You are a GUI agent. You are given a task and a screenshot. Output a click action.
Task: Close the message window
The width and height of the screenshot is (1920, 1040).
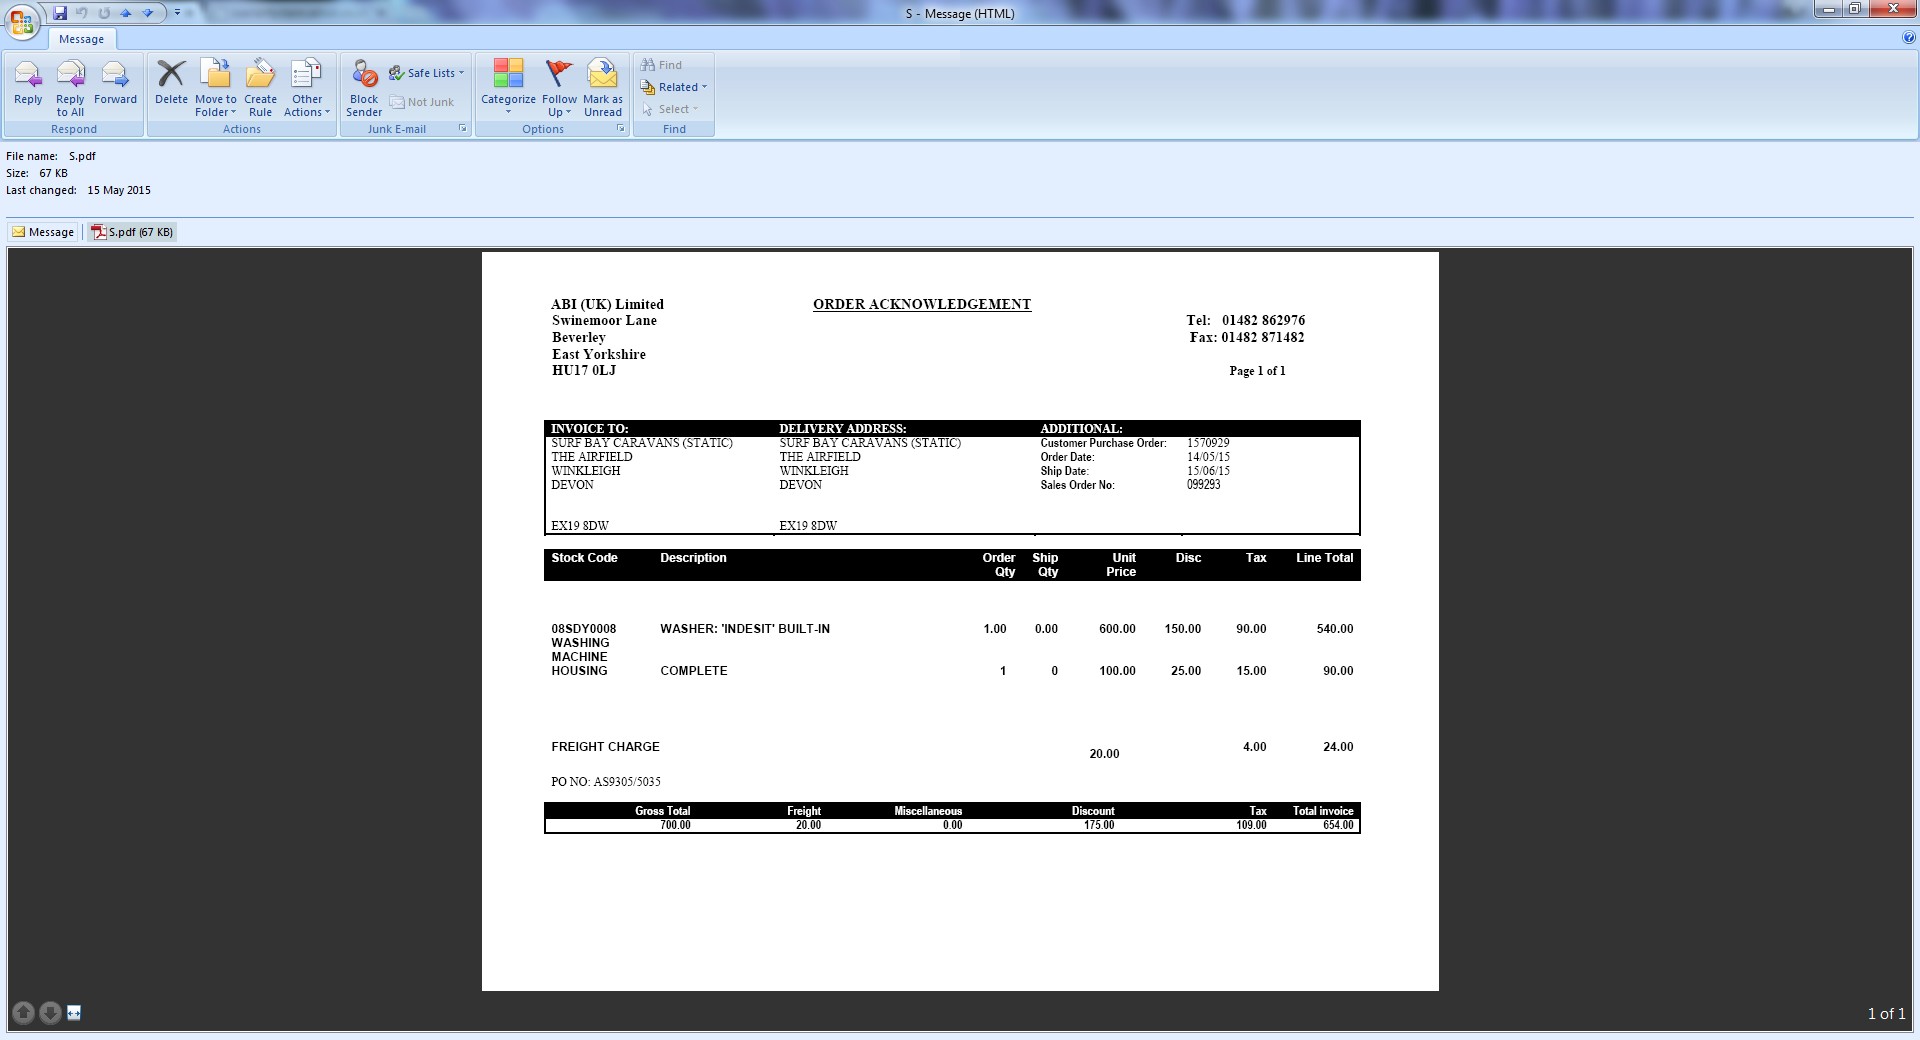(x=1893, y=10)
